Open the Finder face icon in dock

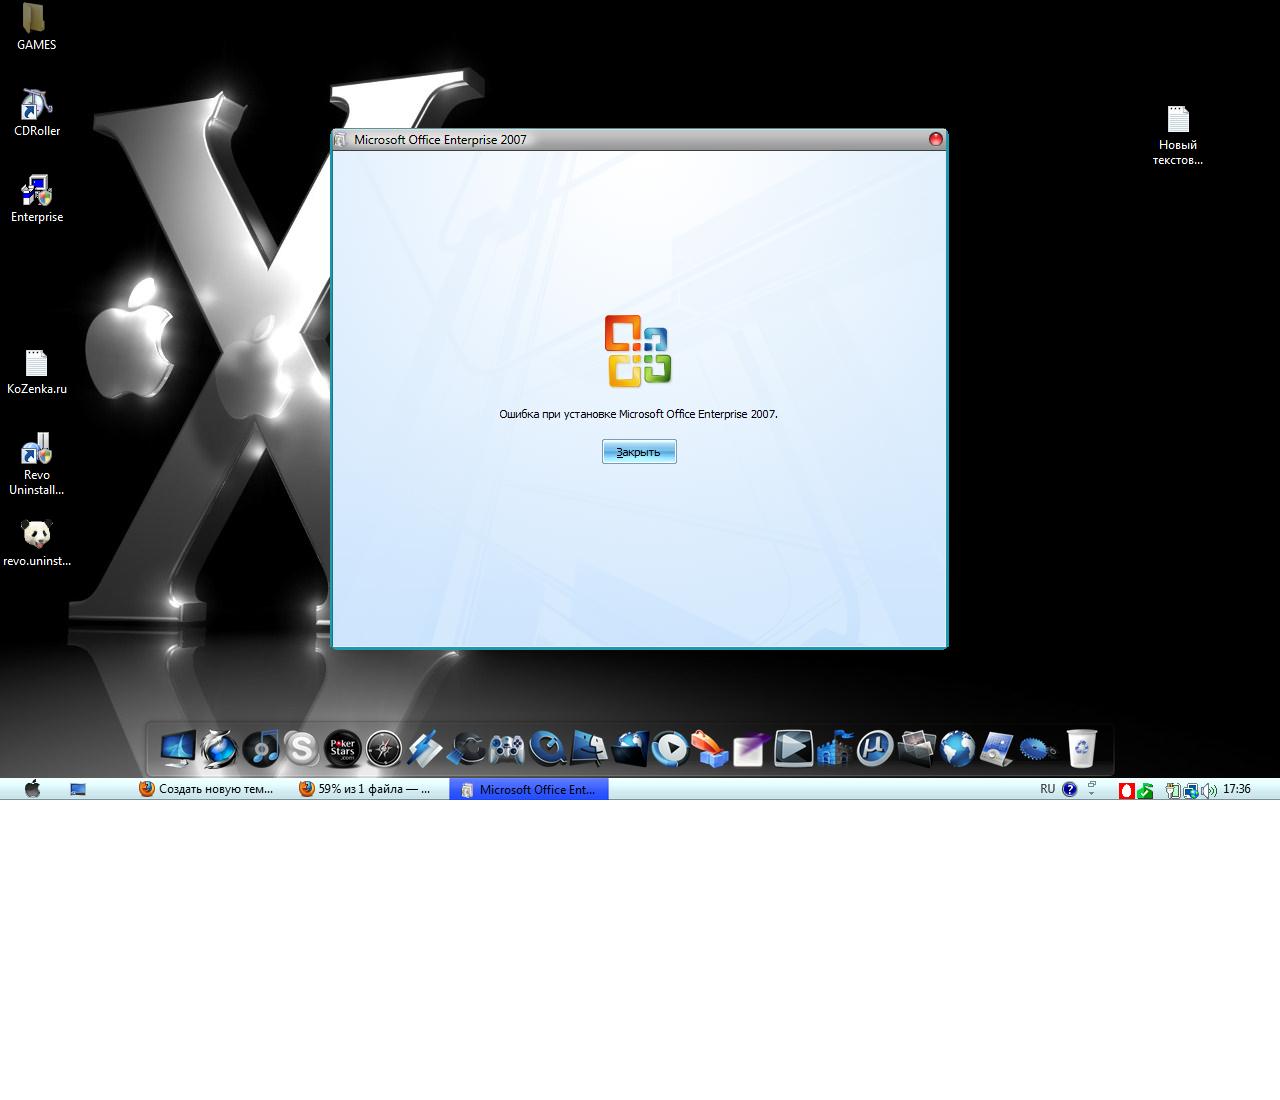(x=590, y=748)
